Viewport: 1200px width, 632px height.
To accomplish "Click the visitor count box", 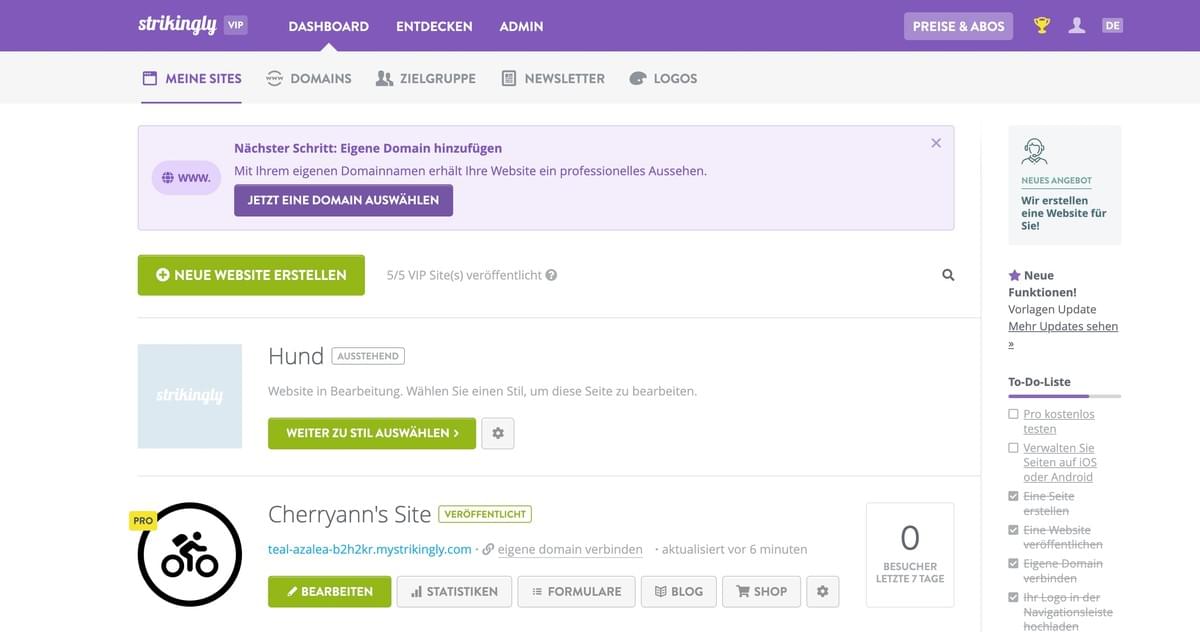I will coord(910,554).
